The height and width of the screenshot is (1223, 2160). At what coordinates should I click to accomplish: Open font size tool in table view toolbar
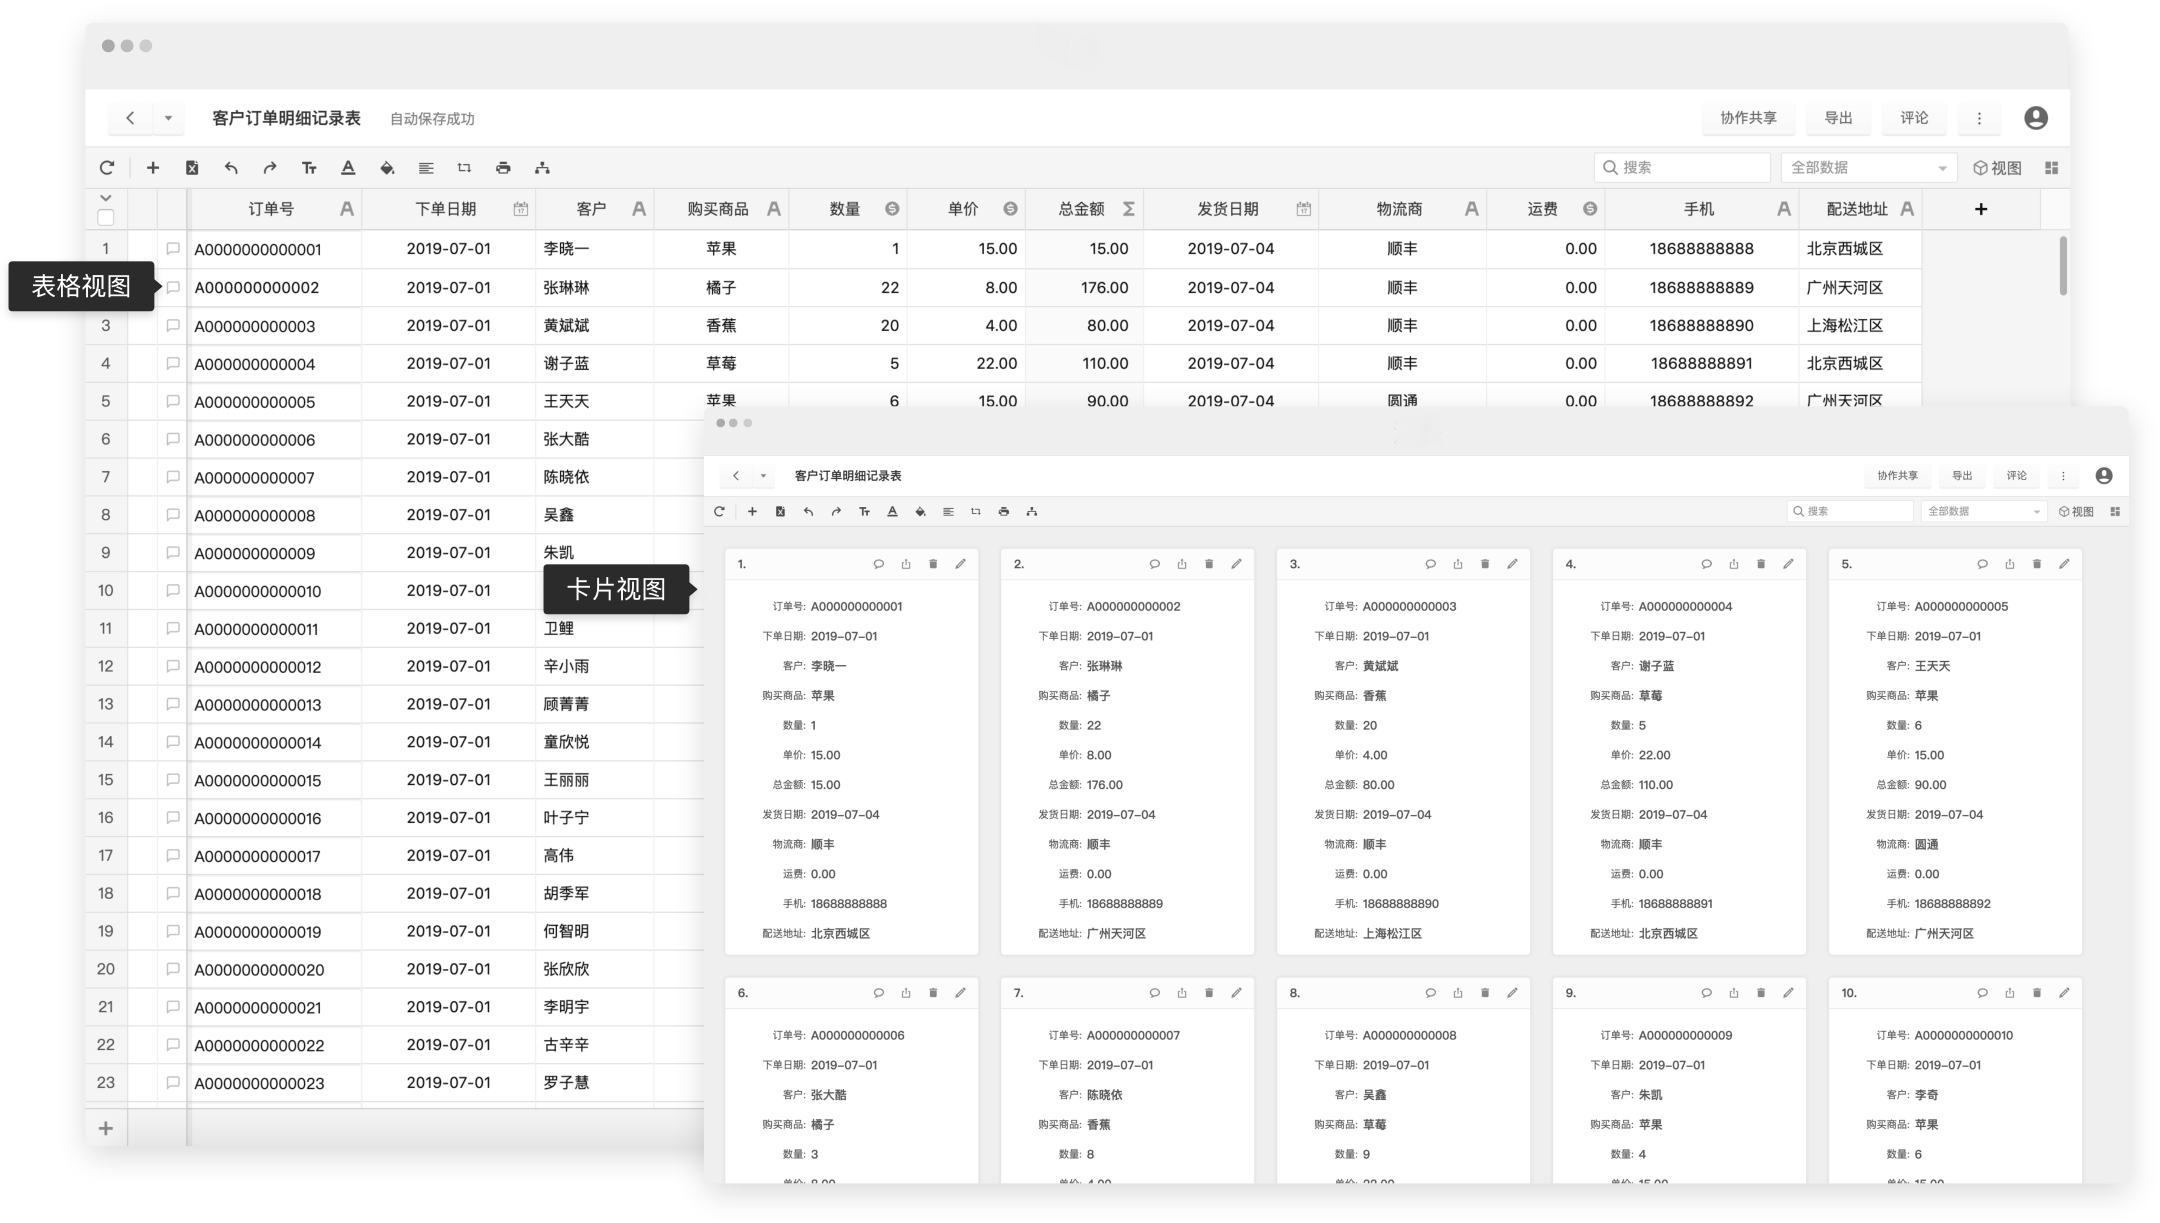click(309, 168)
